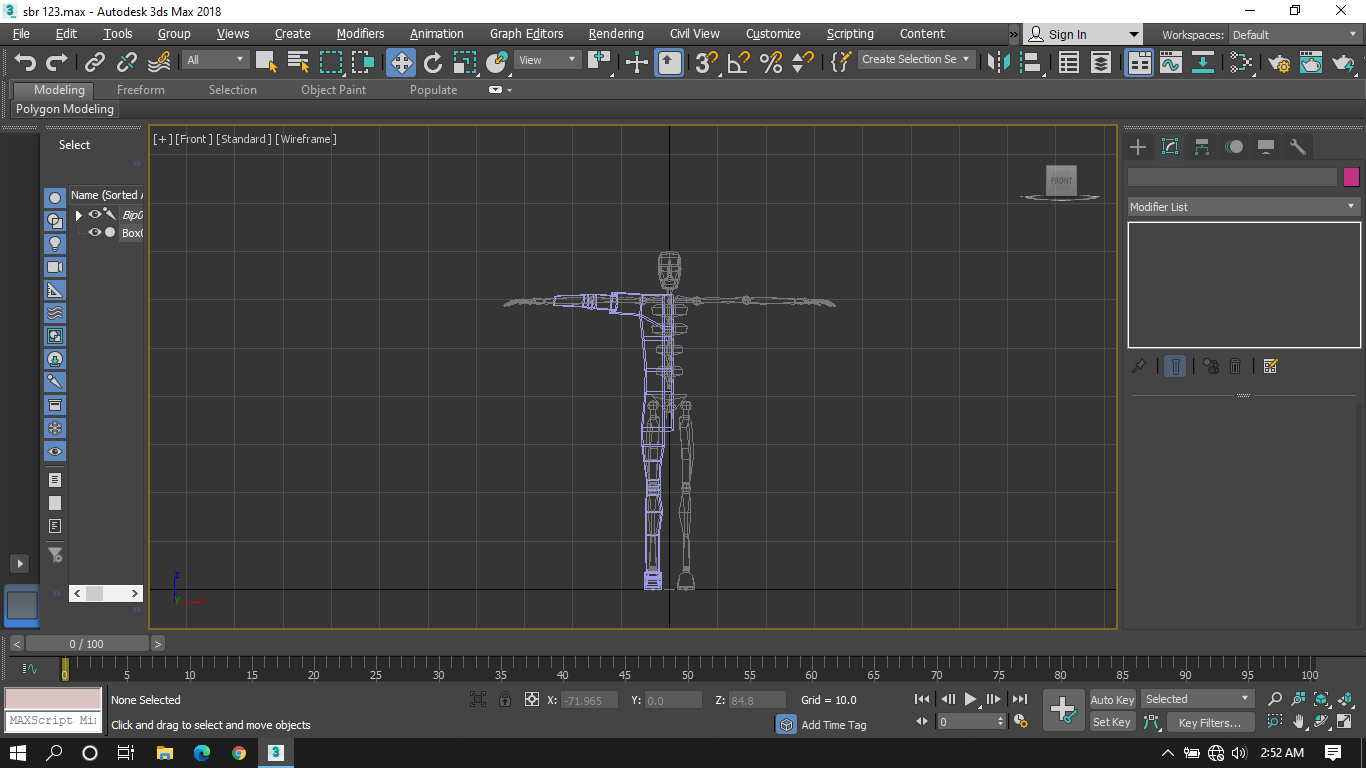Click the time slider 0 / 100 handle
1366x768 pixels.
click(x=86, y=644)
